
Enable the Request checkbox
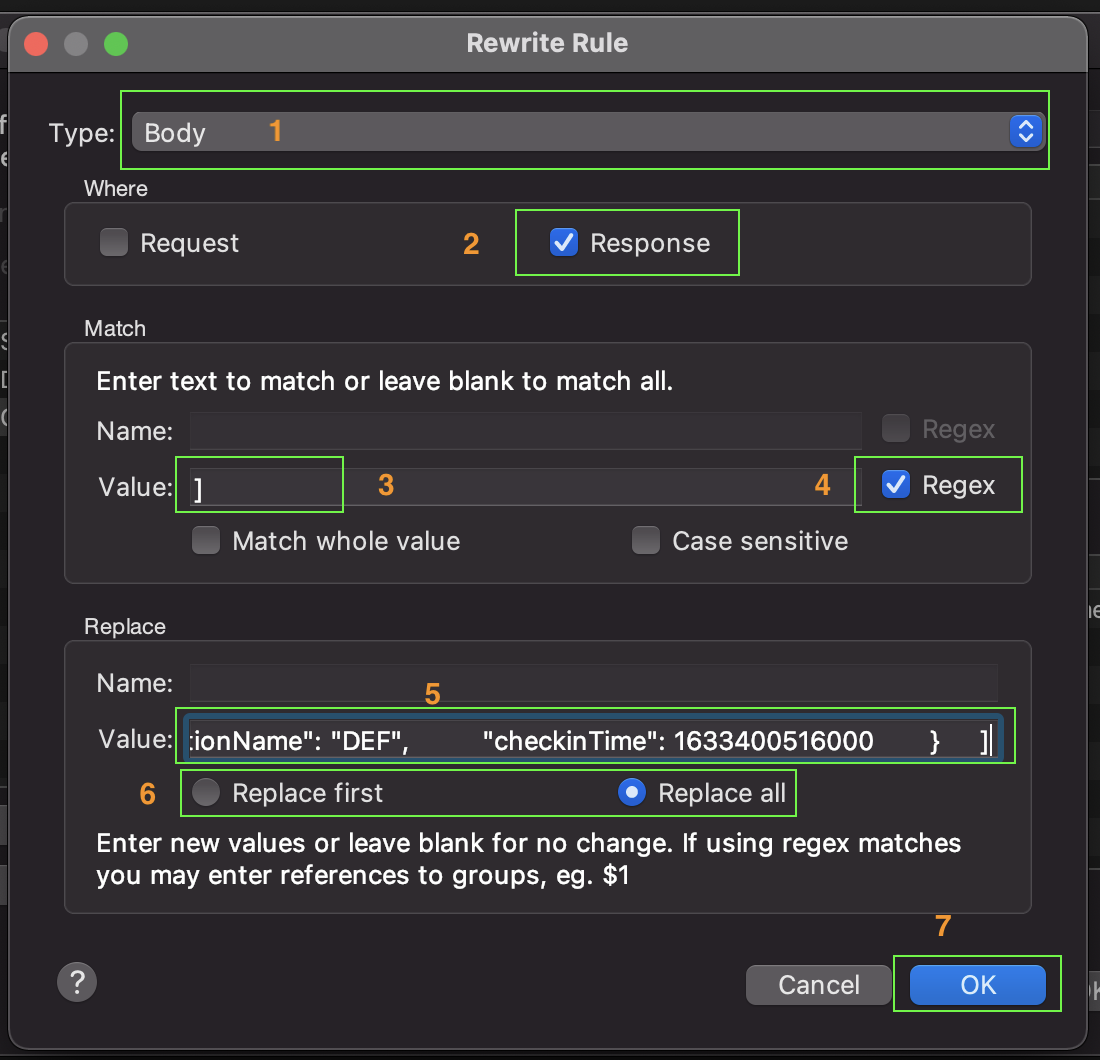[114, 243]
